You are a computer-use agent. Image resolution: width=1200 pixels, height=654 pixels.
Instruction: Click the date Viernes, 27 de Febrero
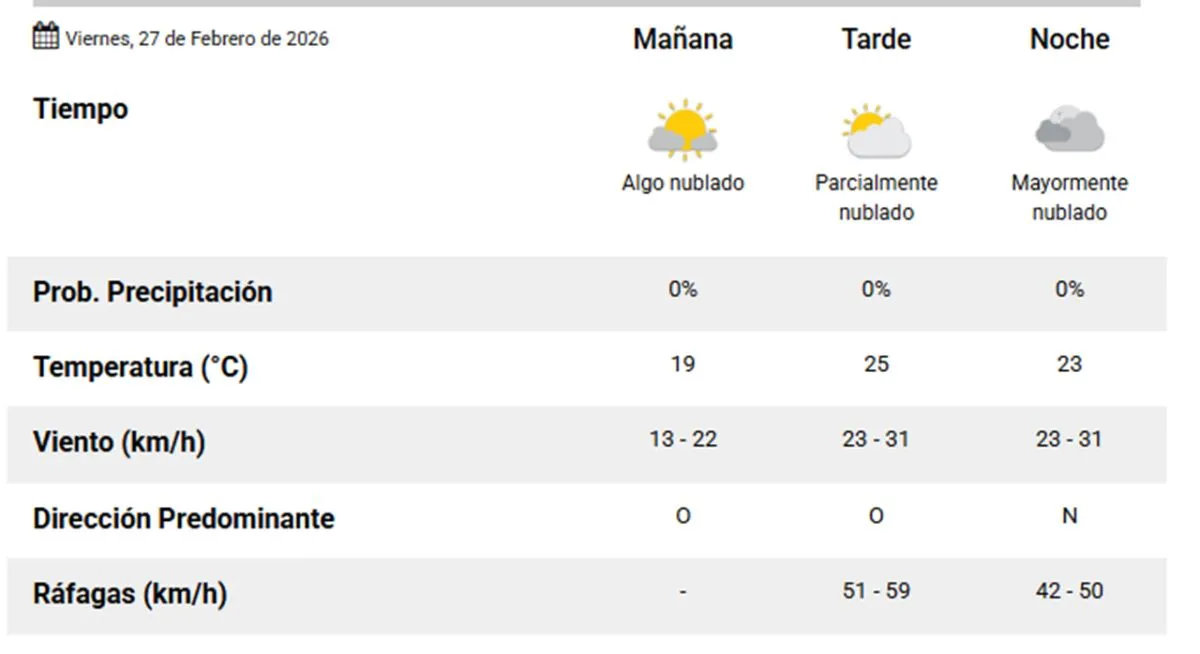[197, 39]
